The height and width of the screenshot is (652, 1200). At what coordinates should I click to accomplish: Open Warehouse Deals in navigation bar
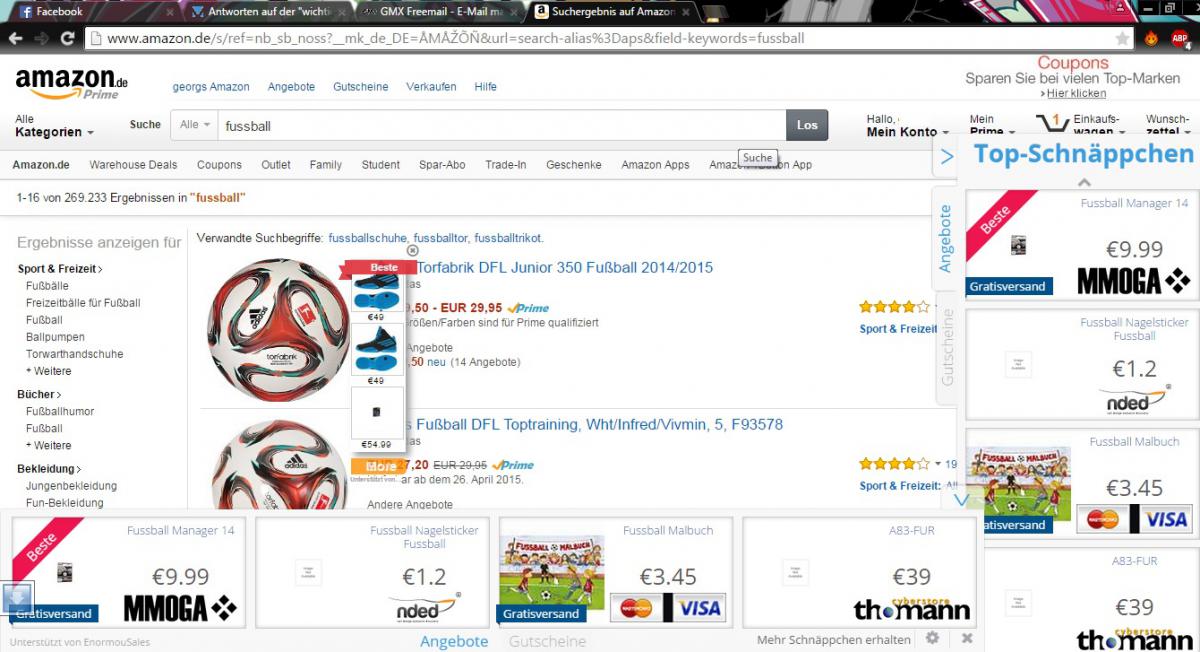point(133,165)
